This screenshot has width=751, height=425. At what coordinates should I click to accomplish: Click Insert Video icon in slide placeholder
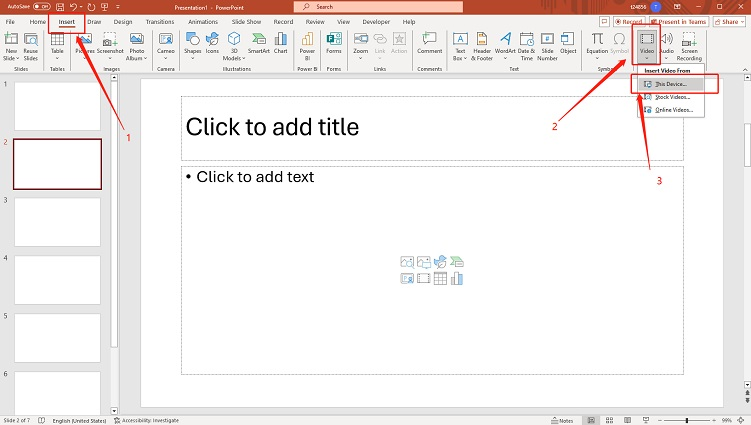[x=423, y=278]
